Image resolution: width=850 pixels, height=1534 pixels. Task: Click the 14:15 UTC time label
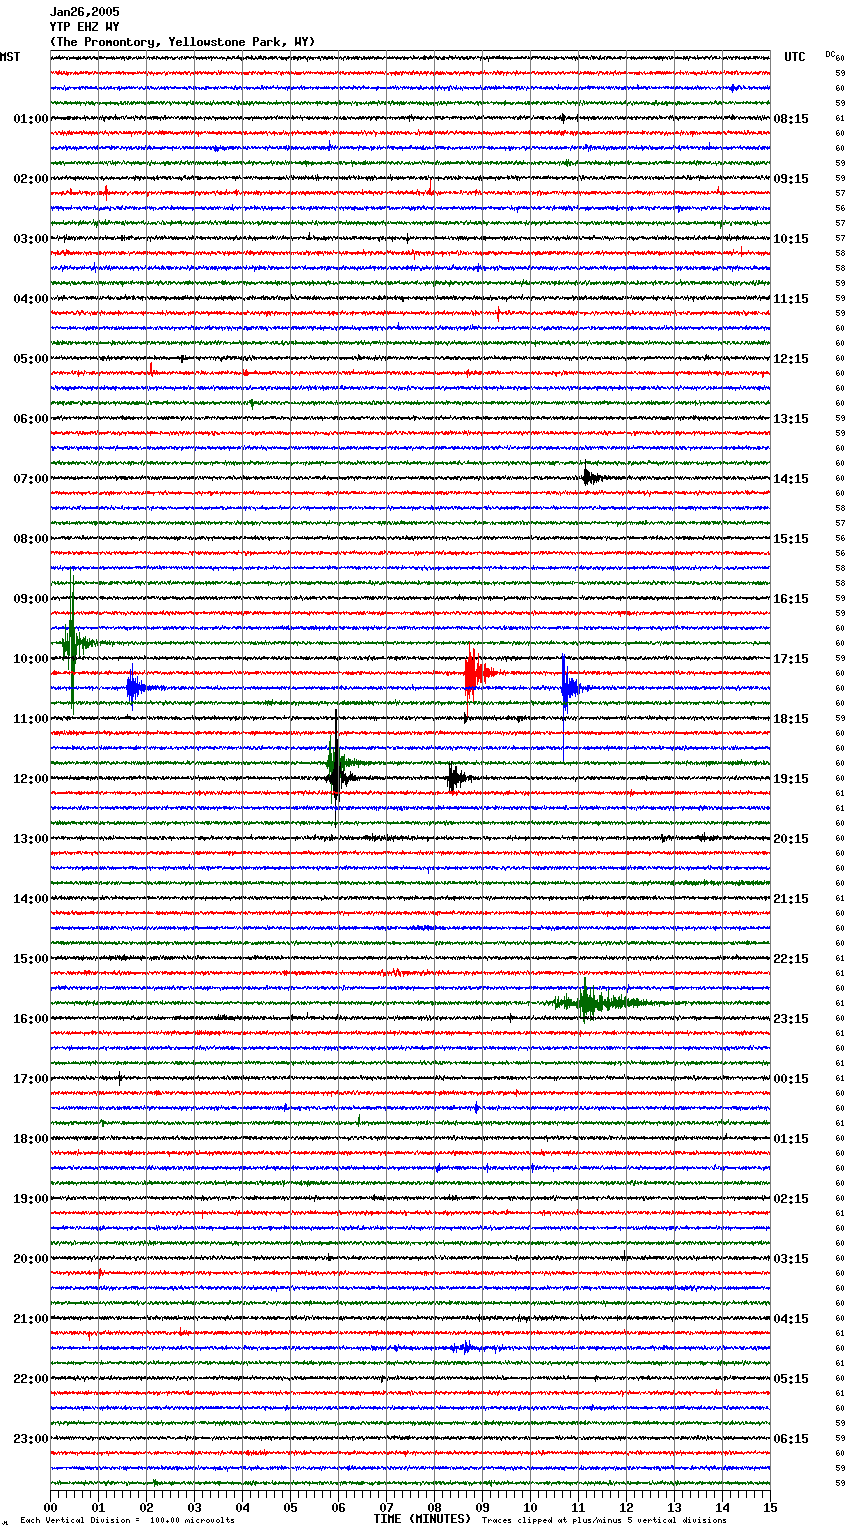(791, 479)
